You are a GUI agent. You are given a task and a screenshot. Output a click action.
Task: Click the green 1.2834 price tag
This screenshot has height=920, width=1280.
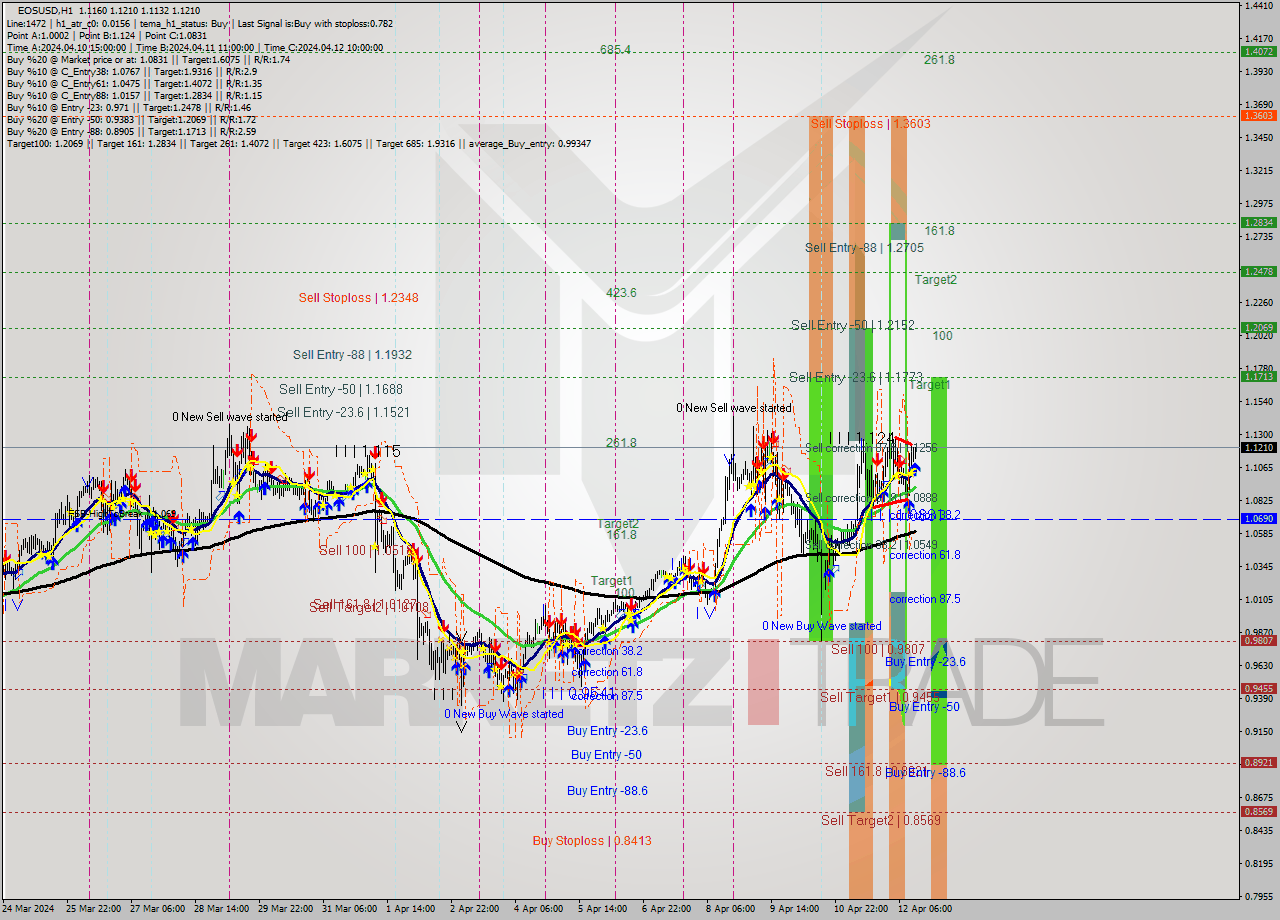click(1257, 223)
